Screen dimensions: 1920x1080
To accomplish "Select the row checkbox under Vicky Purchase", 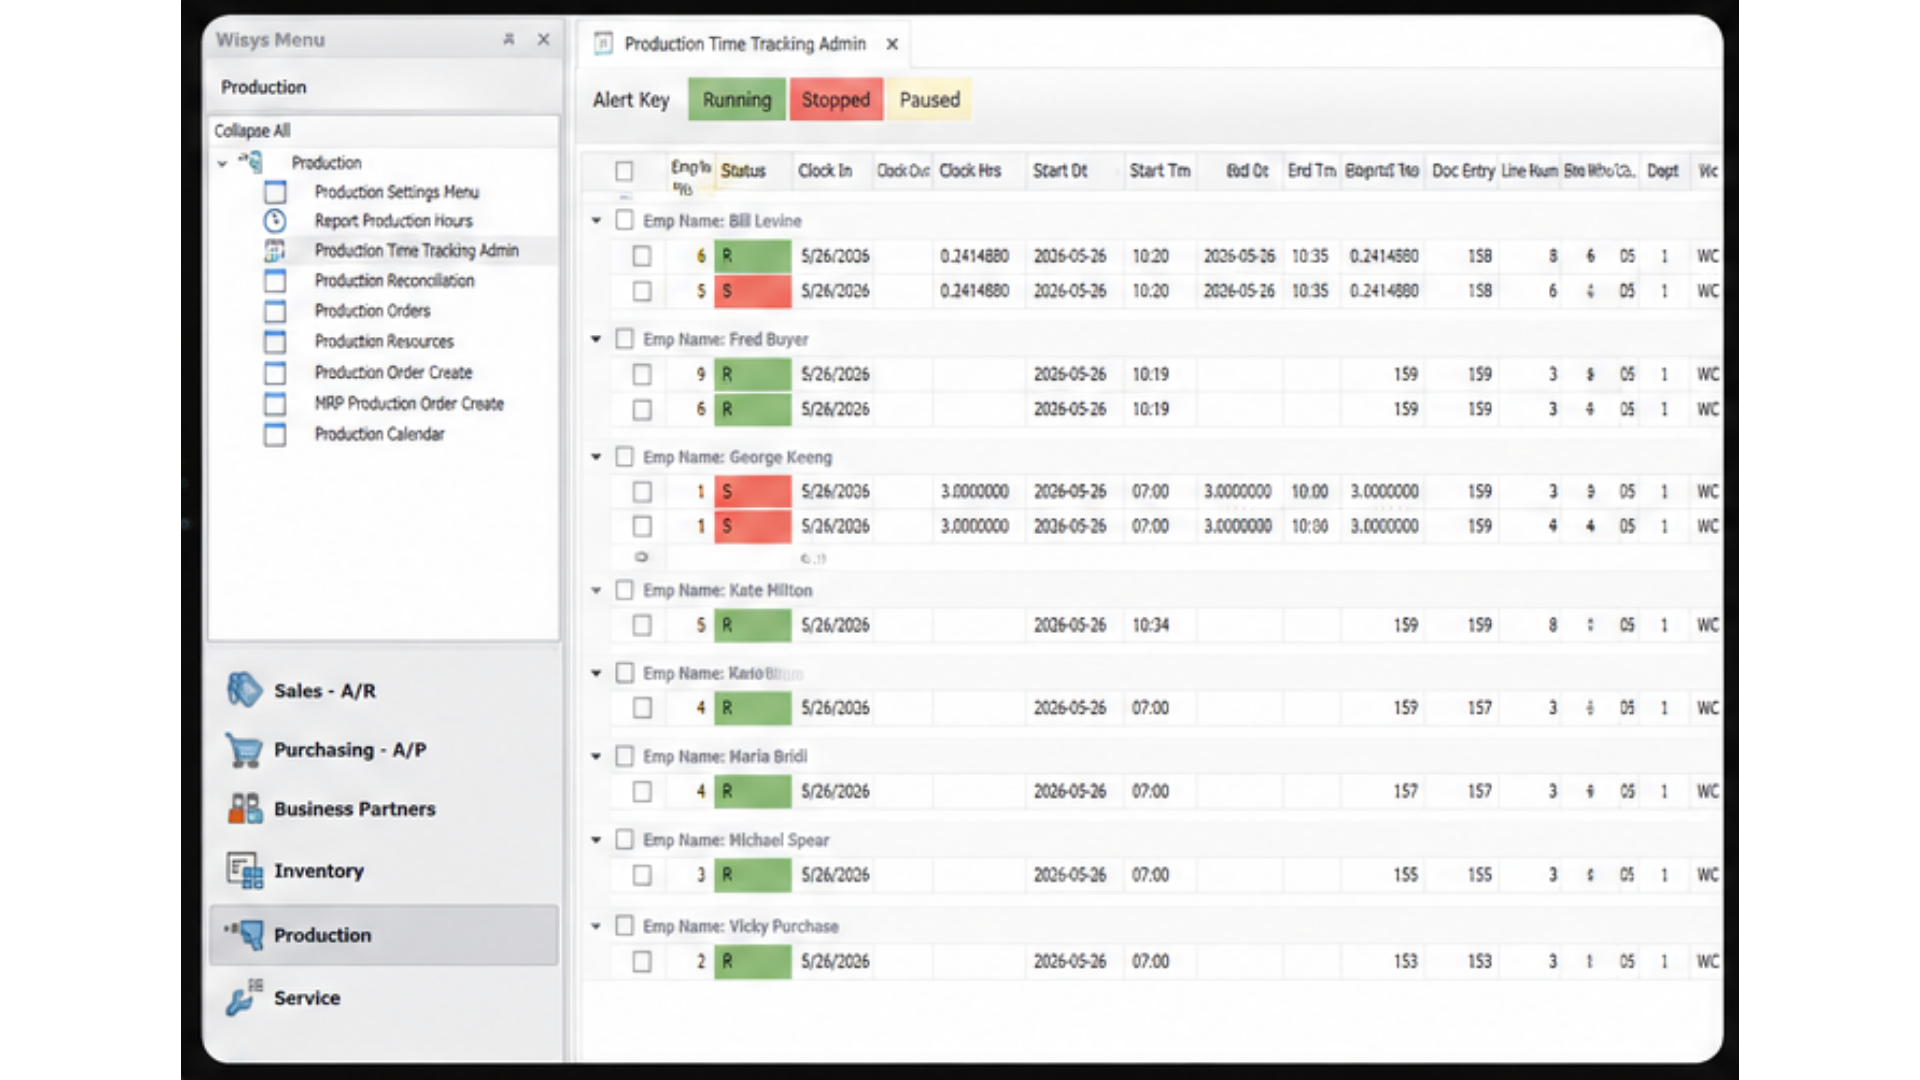I will click(642, 961).
